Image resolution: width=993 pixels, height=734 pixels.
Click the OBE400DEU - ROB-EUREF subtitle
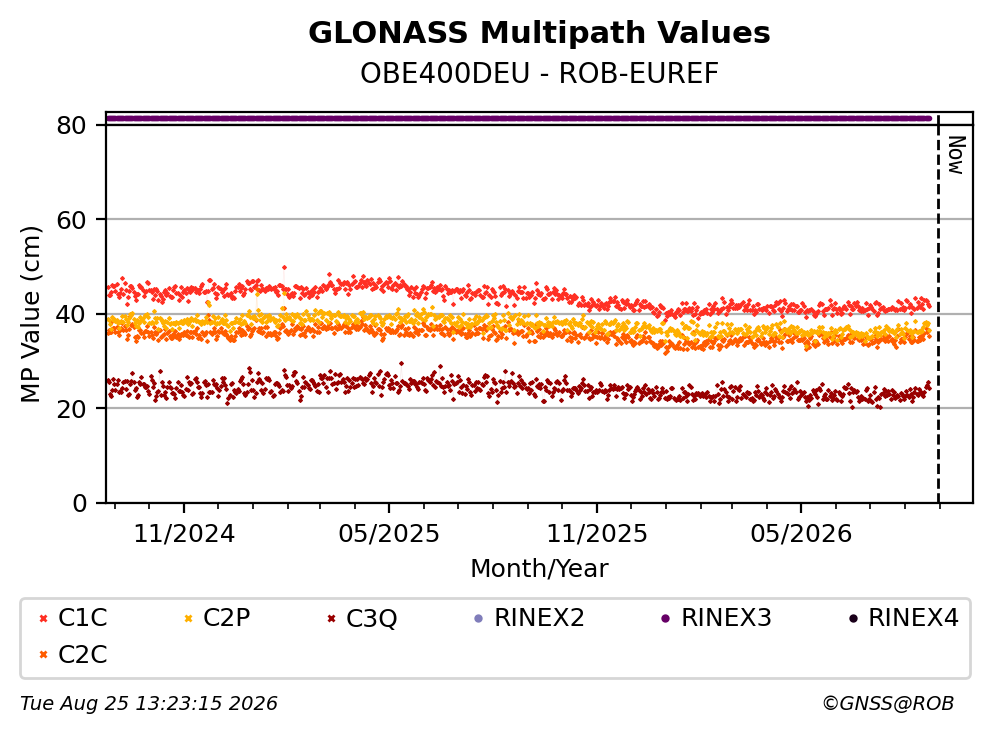(x=540, y=73)
